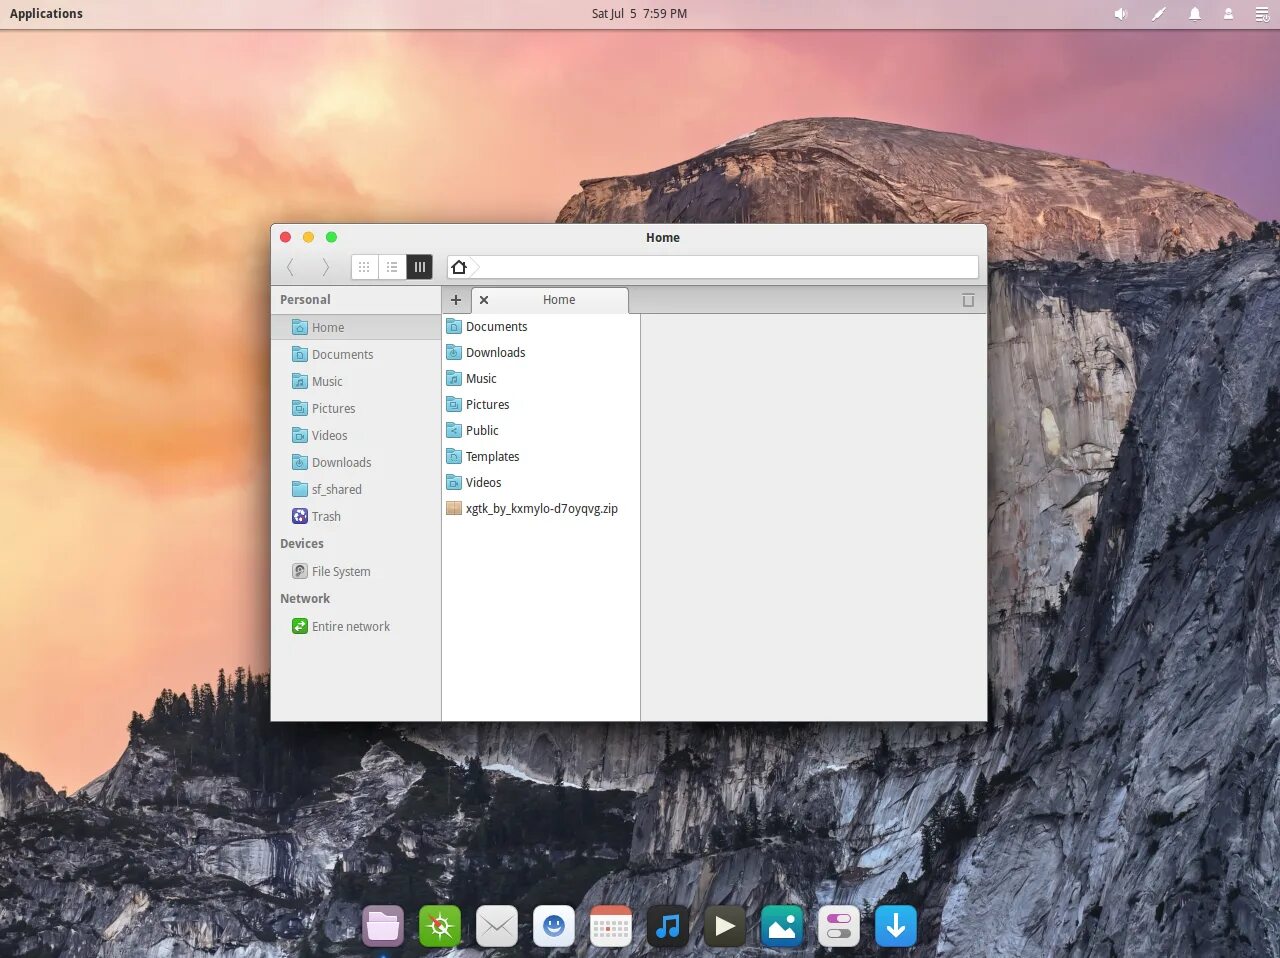Click the tab history icon at right
The image size is (1280, 958).
click(968, 300)
